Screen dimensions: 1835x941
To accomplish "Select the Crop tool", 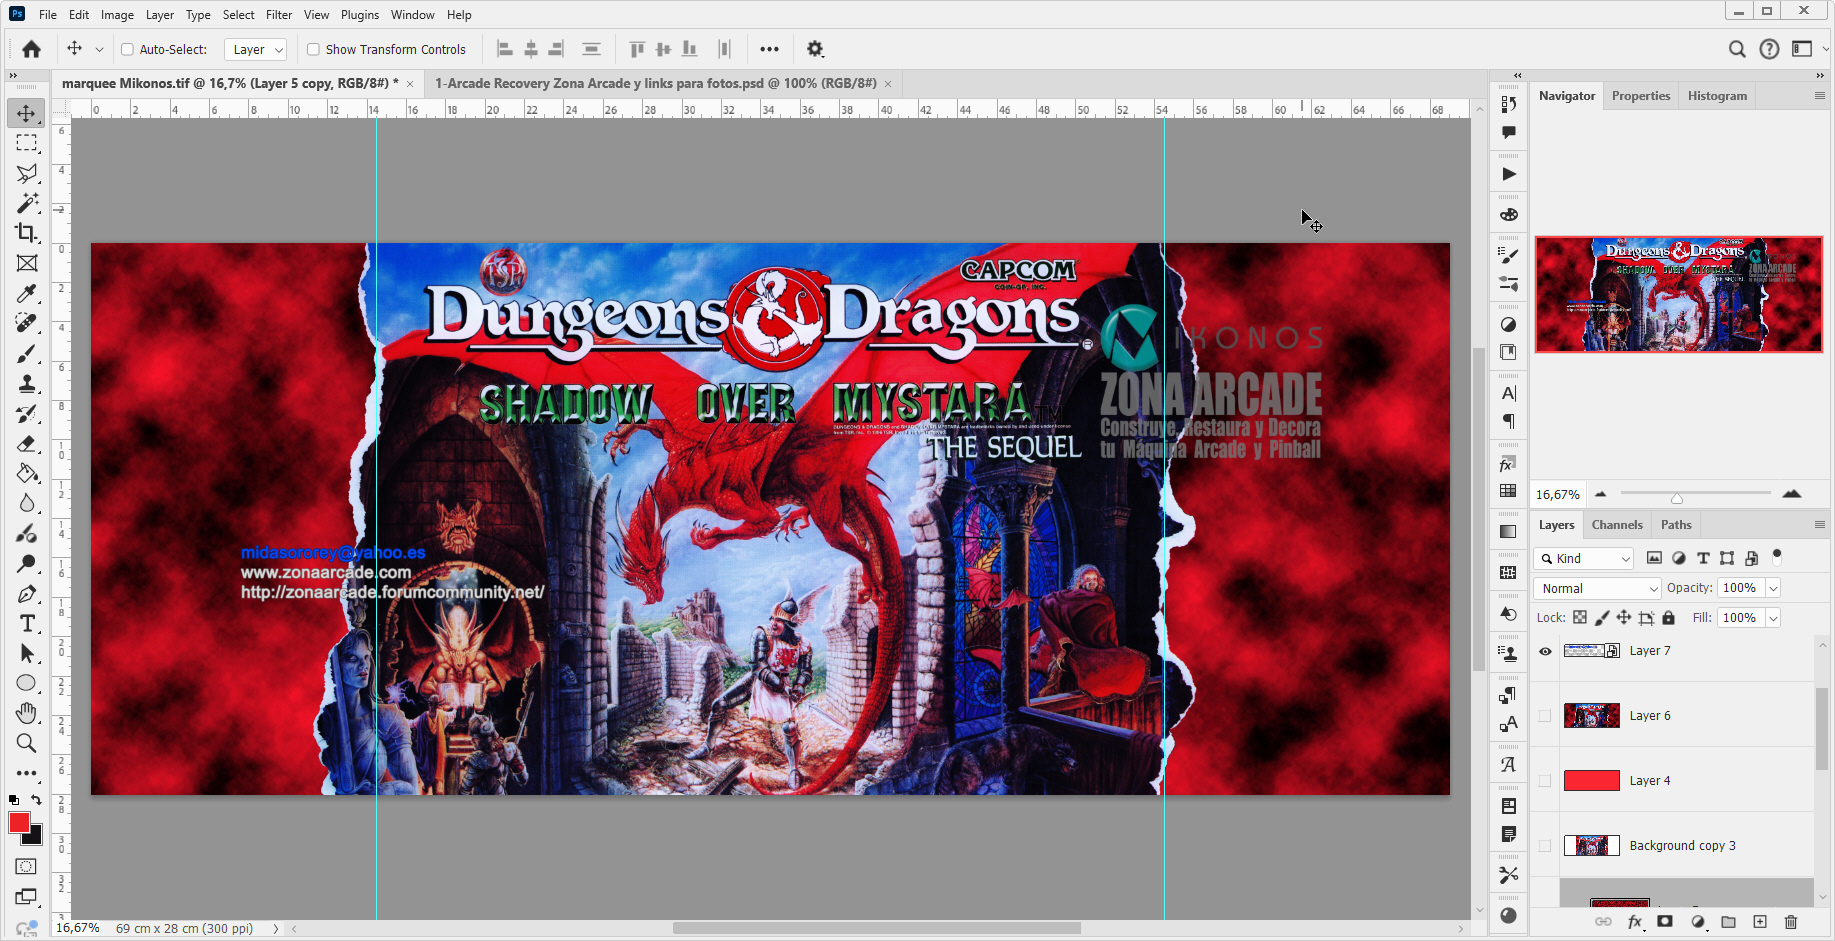I will point(26,233).
